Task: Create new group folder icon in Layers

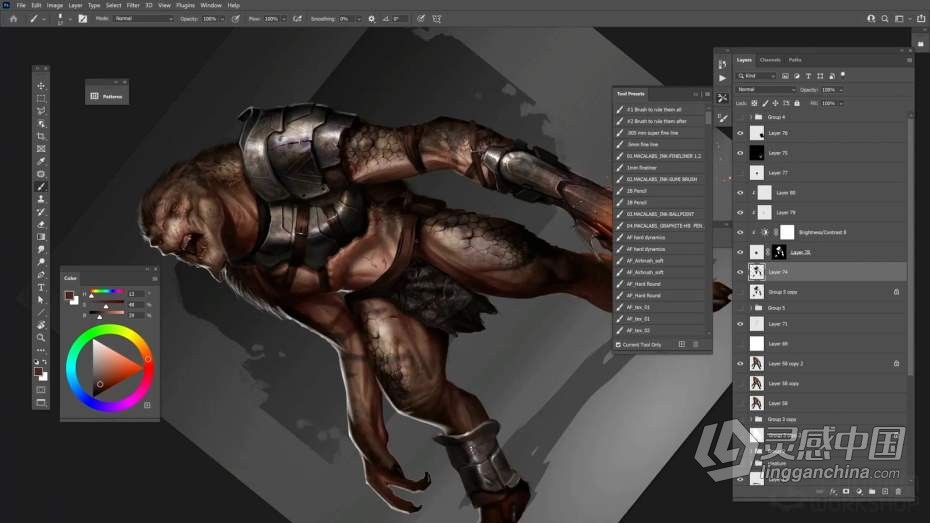Action: tap(872, 492)
